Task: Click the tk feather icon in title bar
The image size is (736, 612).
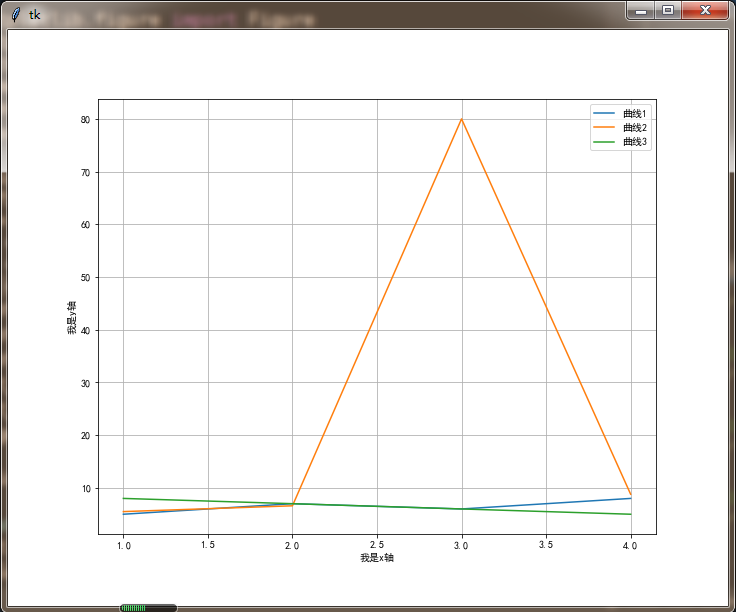Action: (16, 15)
